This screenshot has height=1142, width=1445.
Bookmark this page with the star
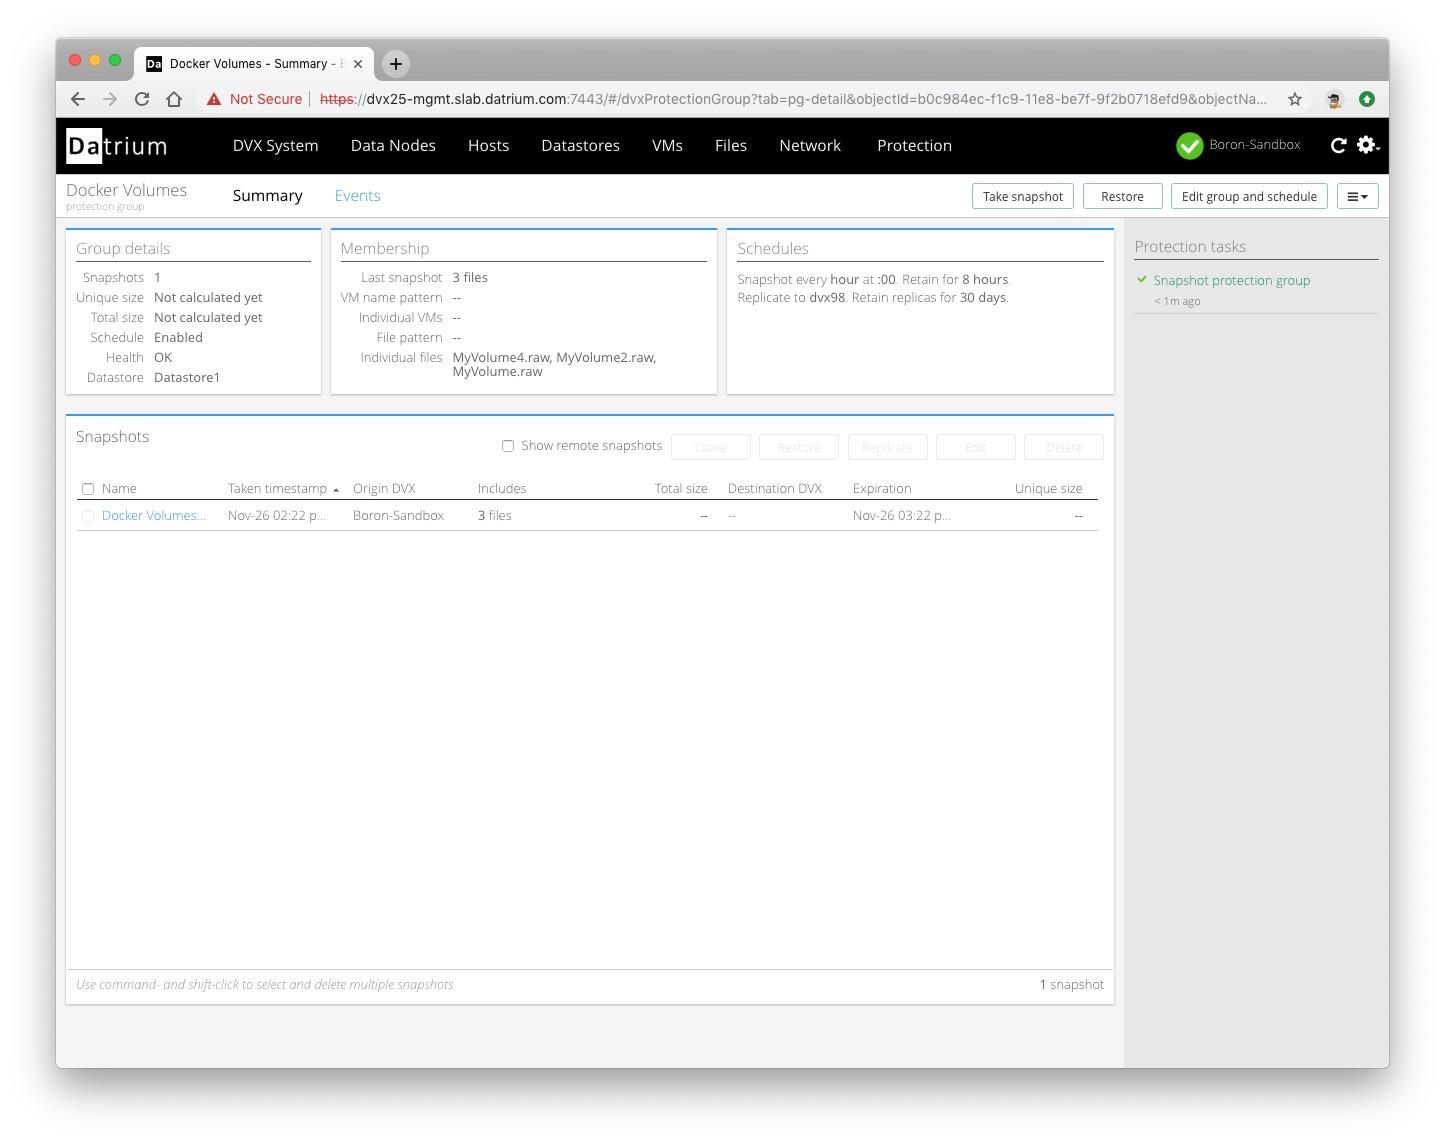coord(1295,99)
